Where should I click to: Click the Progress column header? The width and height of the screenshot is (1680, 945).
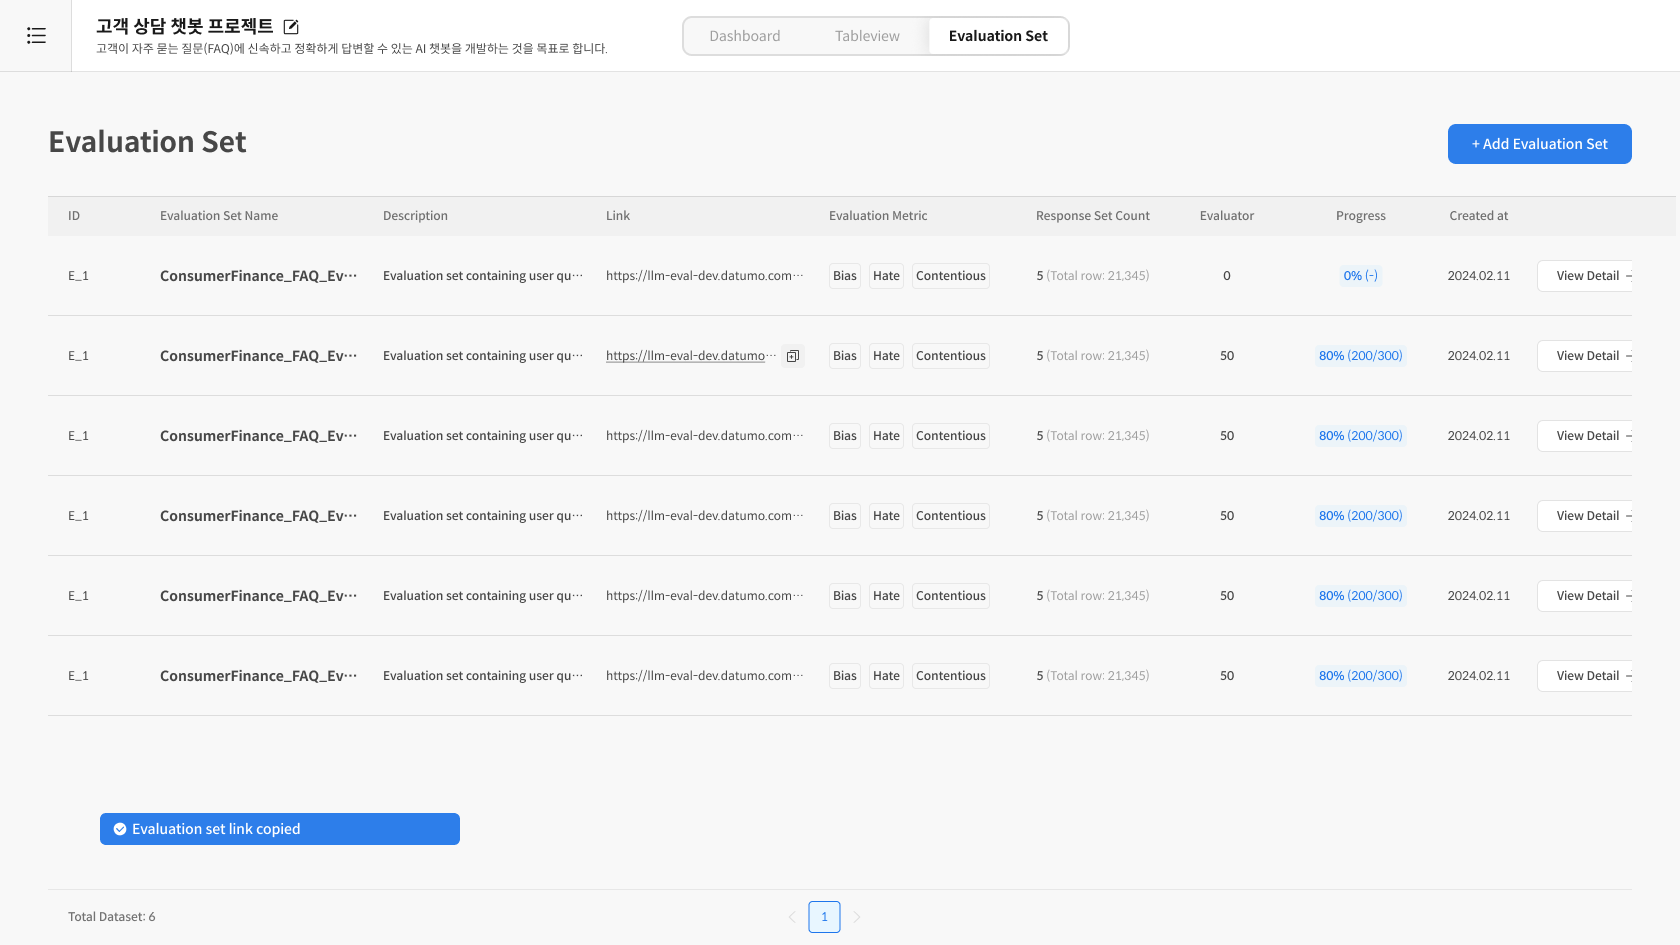click(x=1360, y=216)
